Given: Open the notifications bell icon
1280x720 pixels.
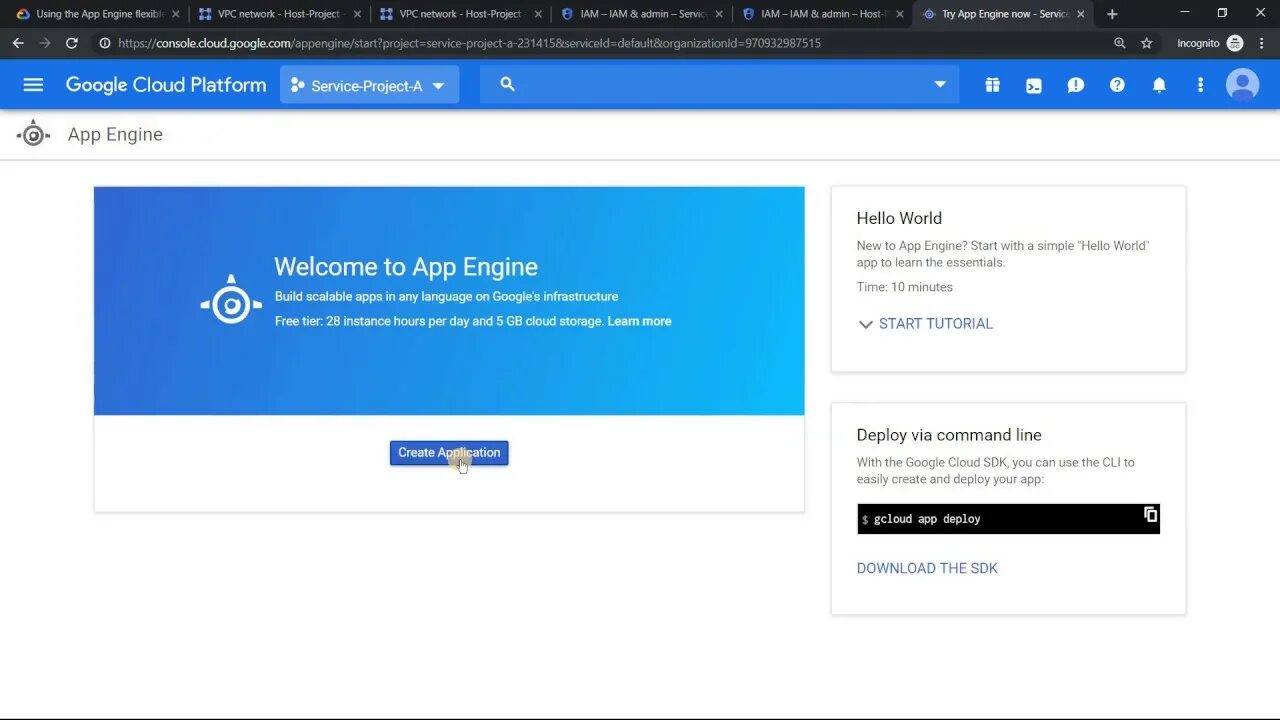Looking at the screenshot, I should click(x=1159, y=85).
